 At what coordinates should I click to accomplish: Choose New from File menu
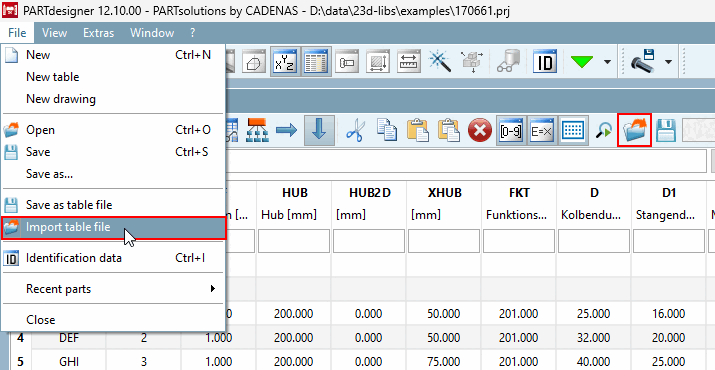pyautogui.click(x=113, y=55)
